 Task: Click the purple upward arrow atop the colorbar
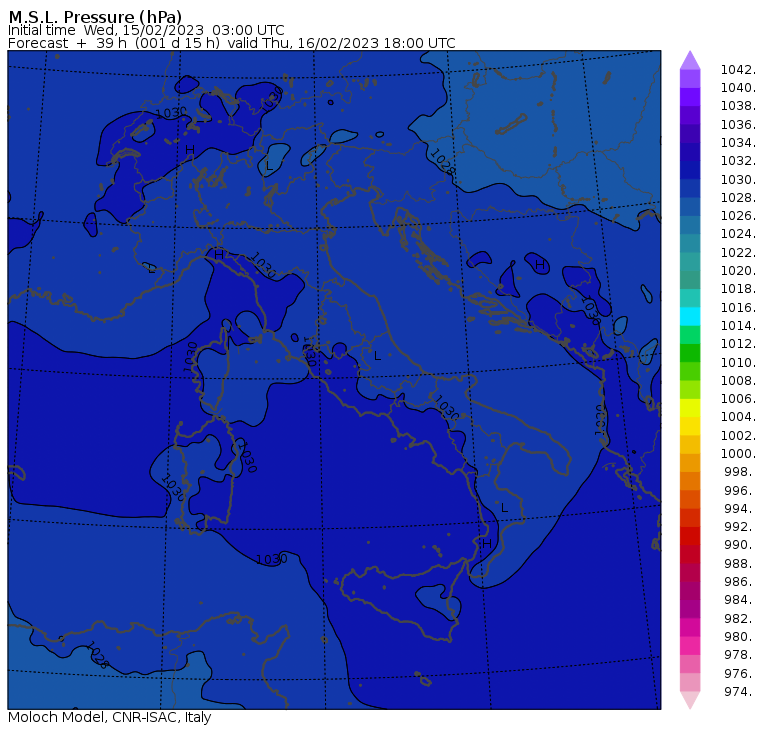[690, 60]
